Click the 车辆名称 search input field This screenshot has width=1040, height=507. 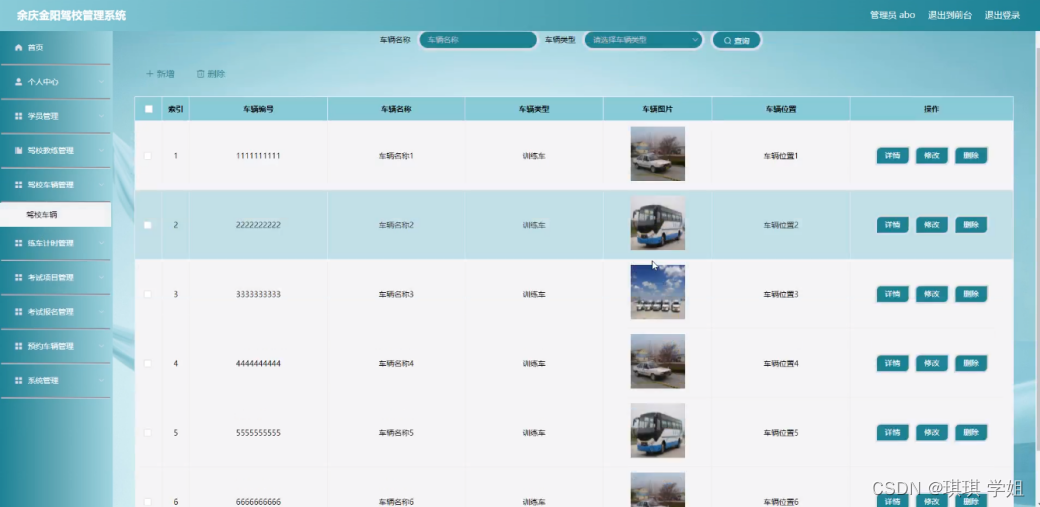pos(478,40)
